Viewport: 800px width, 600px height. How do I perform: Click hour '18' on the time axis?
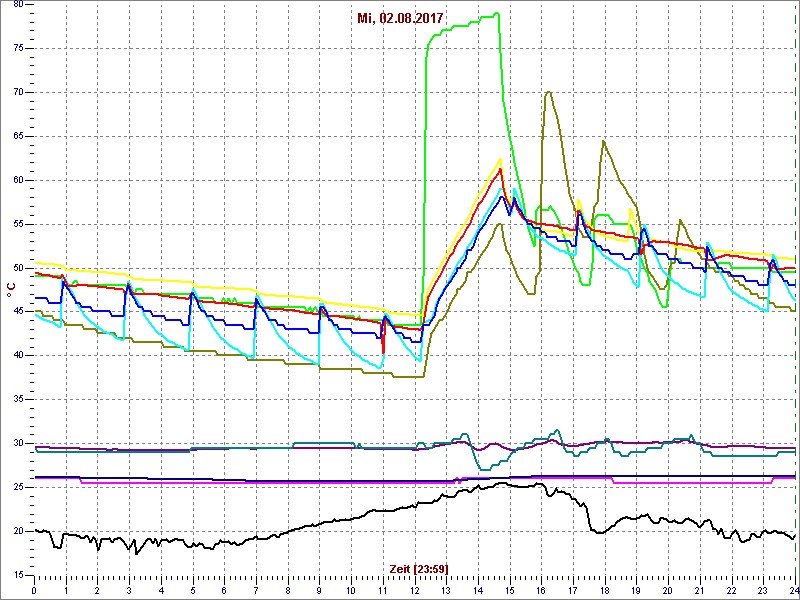(x=605, y=590)
